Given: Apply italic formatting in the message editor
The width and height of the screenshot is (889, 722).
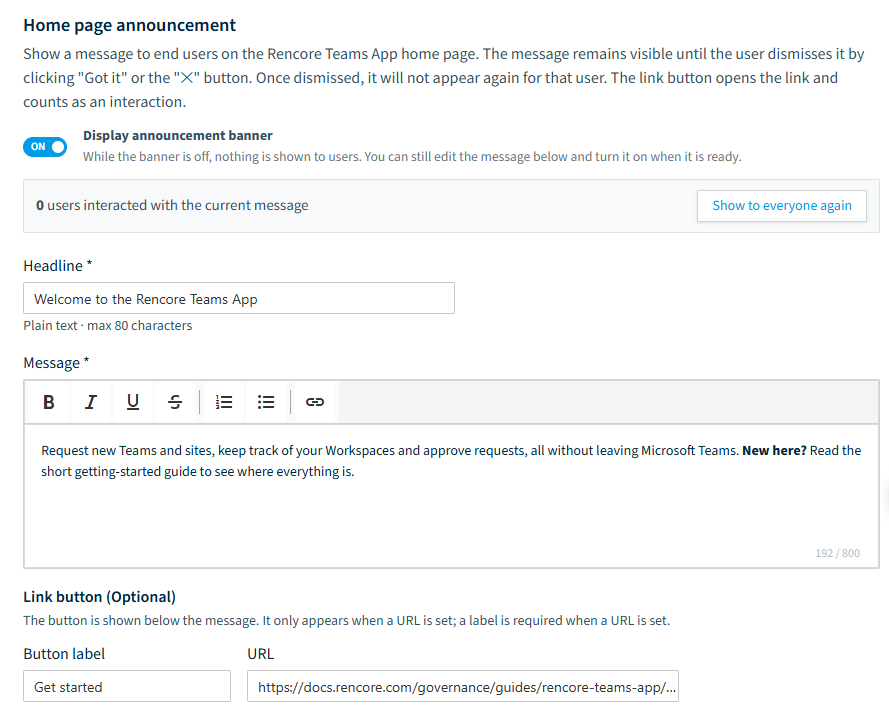Looking at the screenshot, I should pyautogui.click(x=91, y=402).
